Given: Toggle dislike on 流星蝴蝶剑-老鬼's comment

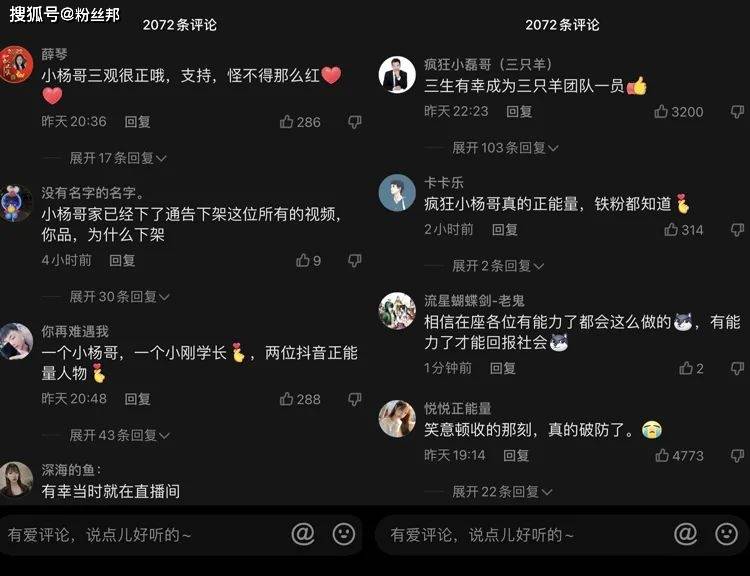Looking at the screenshot, I should pyautogui.click(x=737, y=368).
